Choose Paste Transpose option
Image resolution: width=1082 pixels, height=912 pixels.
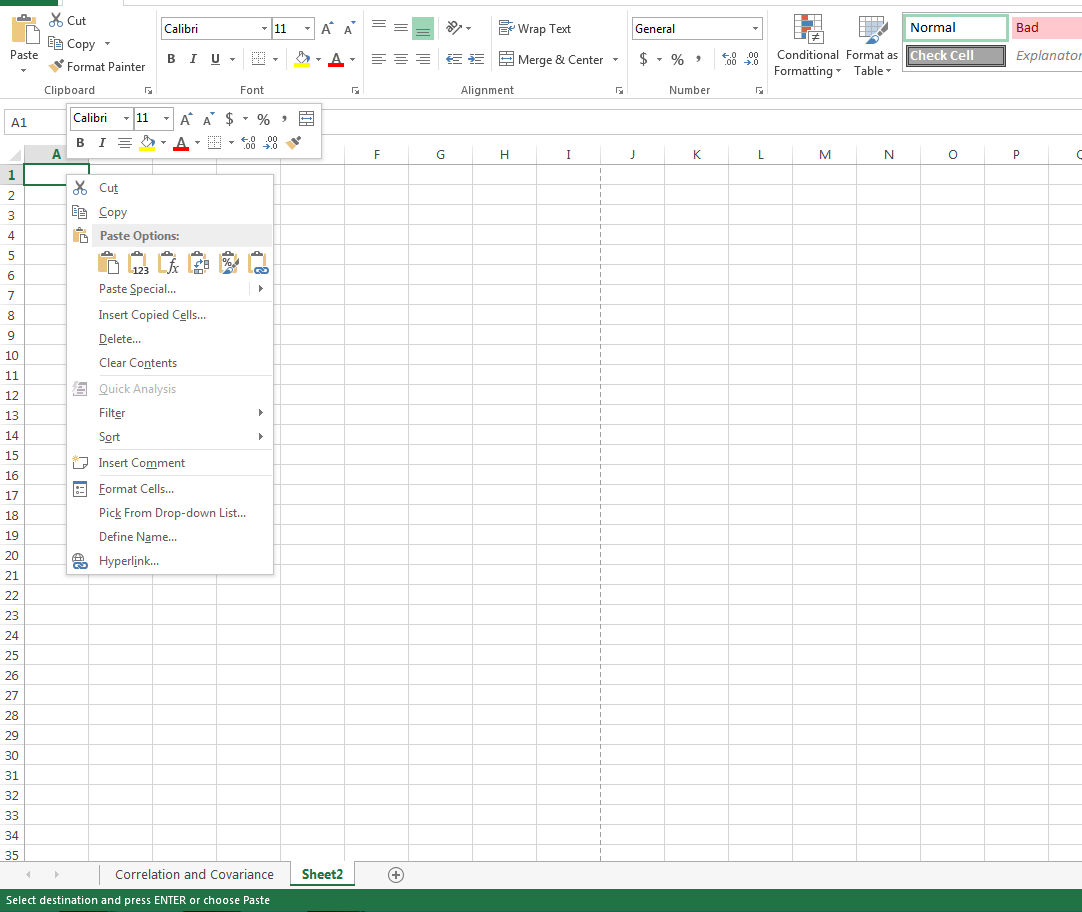coord(199,263)
